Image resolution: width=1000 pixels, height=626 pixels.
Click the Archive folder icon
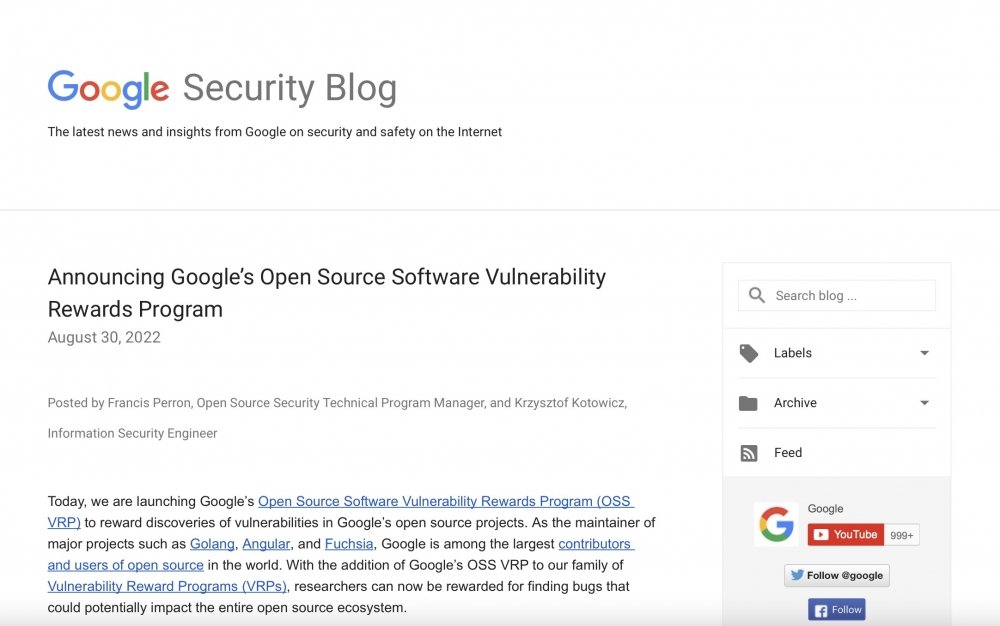tap(748, 403)
